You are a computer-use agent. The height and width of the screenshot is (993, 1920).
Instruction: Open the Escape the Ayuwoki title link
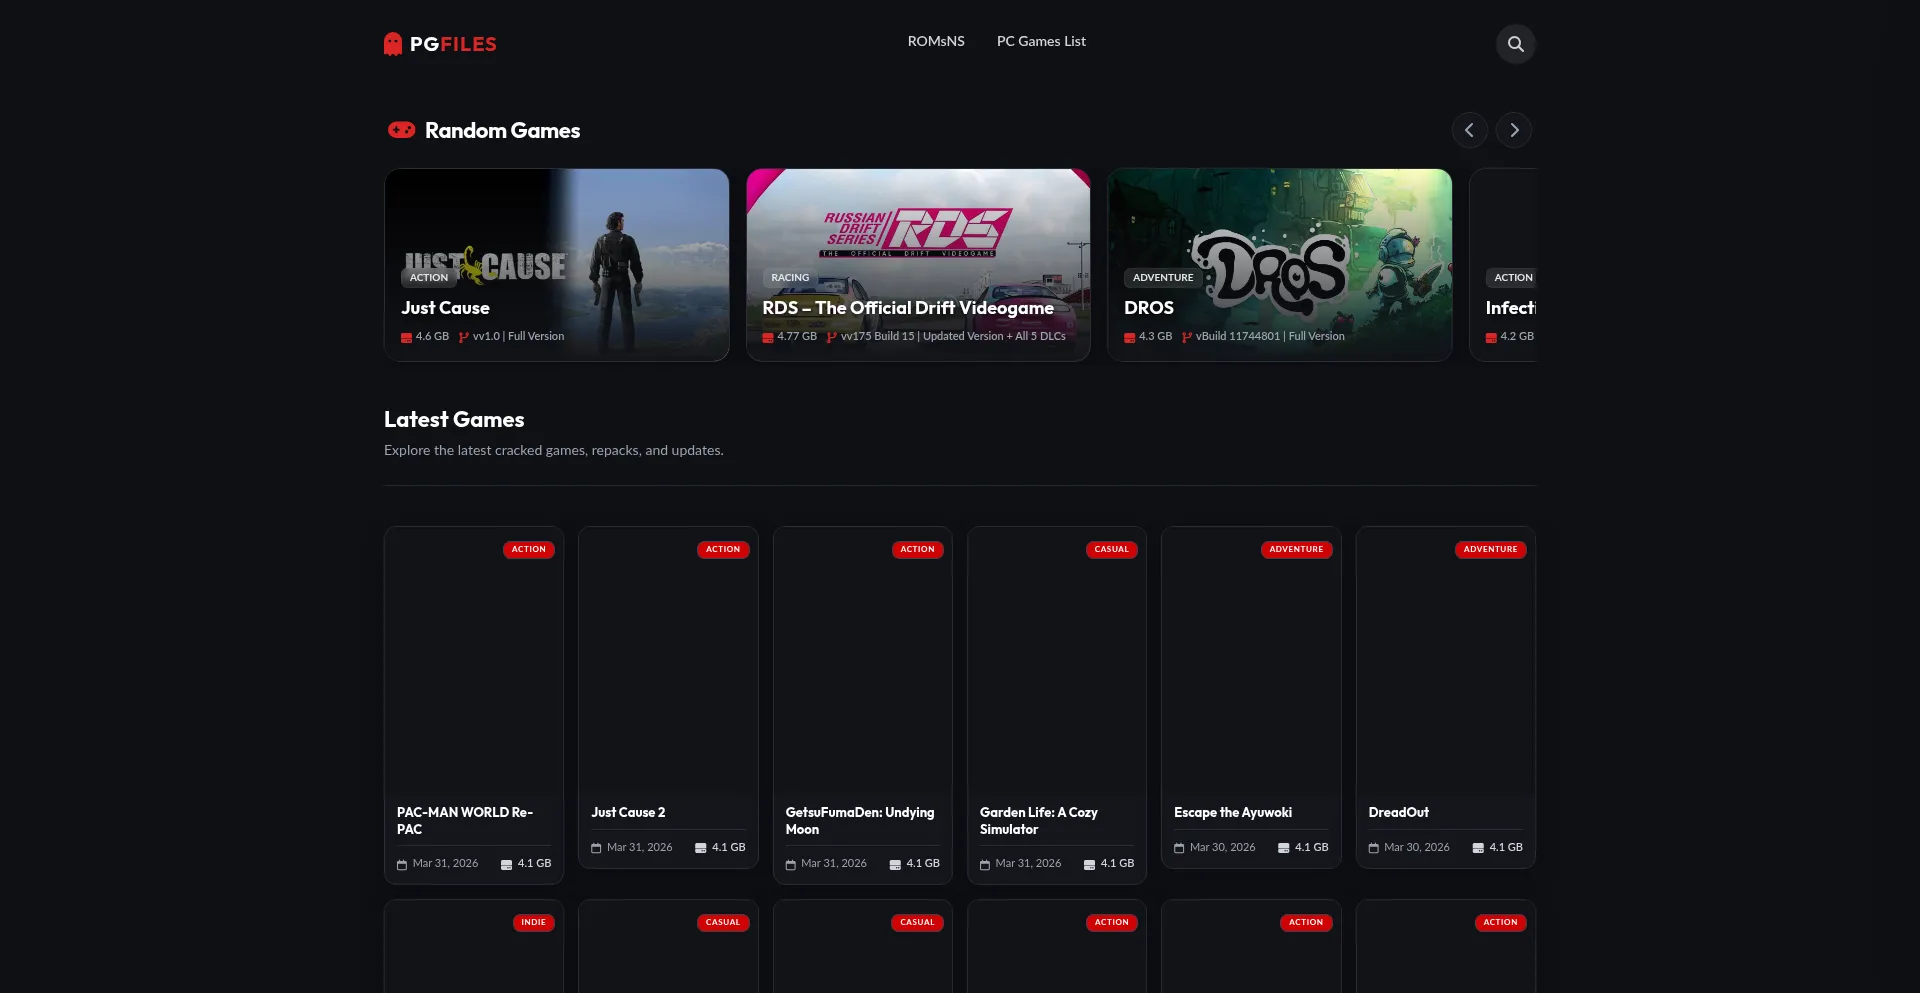coord(1233,812)
